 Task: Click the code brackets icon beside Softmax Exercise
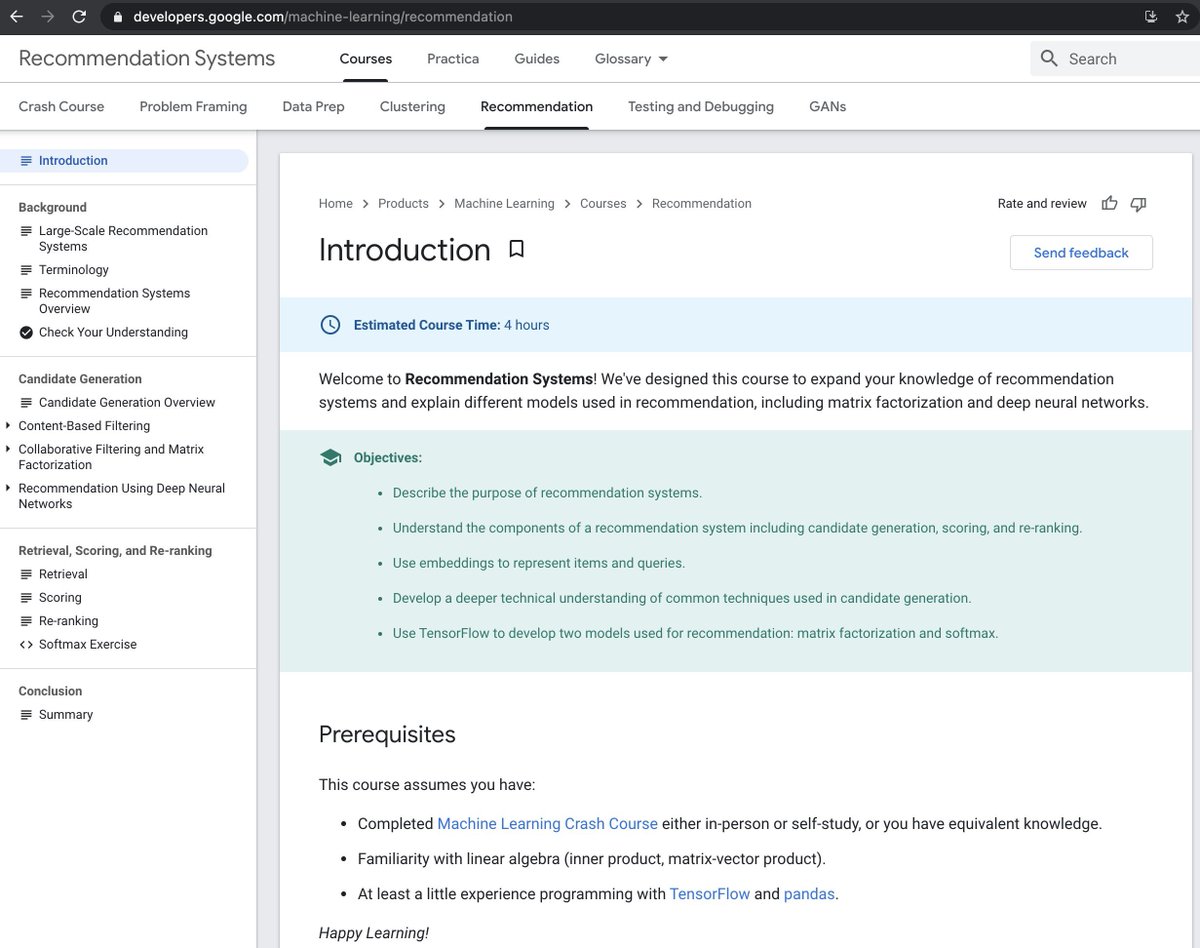26,644
